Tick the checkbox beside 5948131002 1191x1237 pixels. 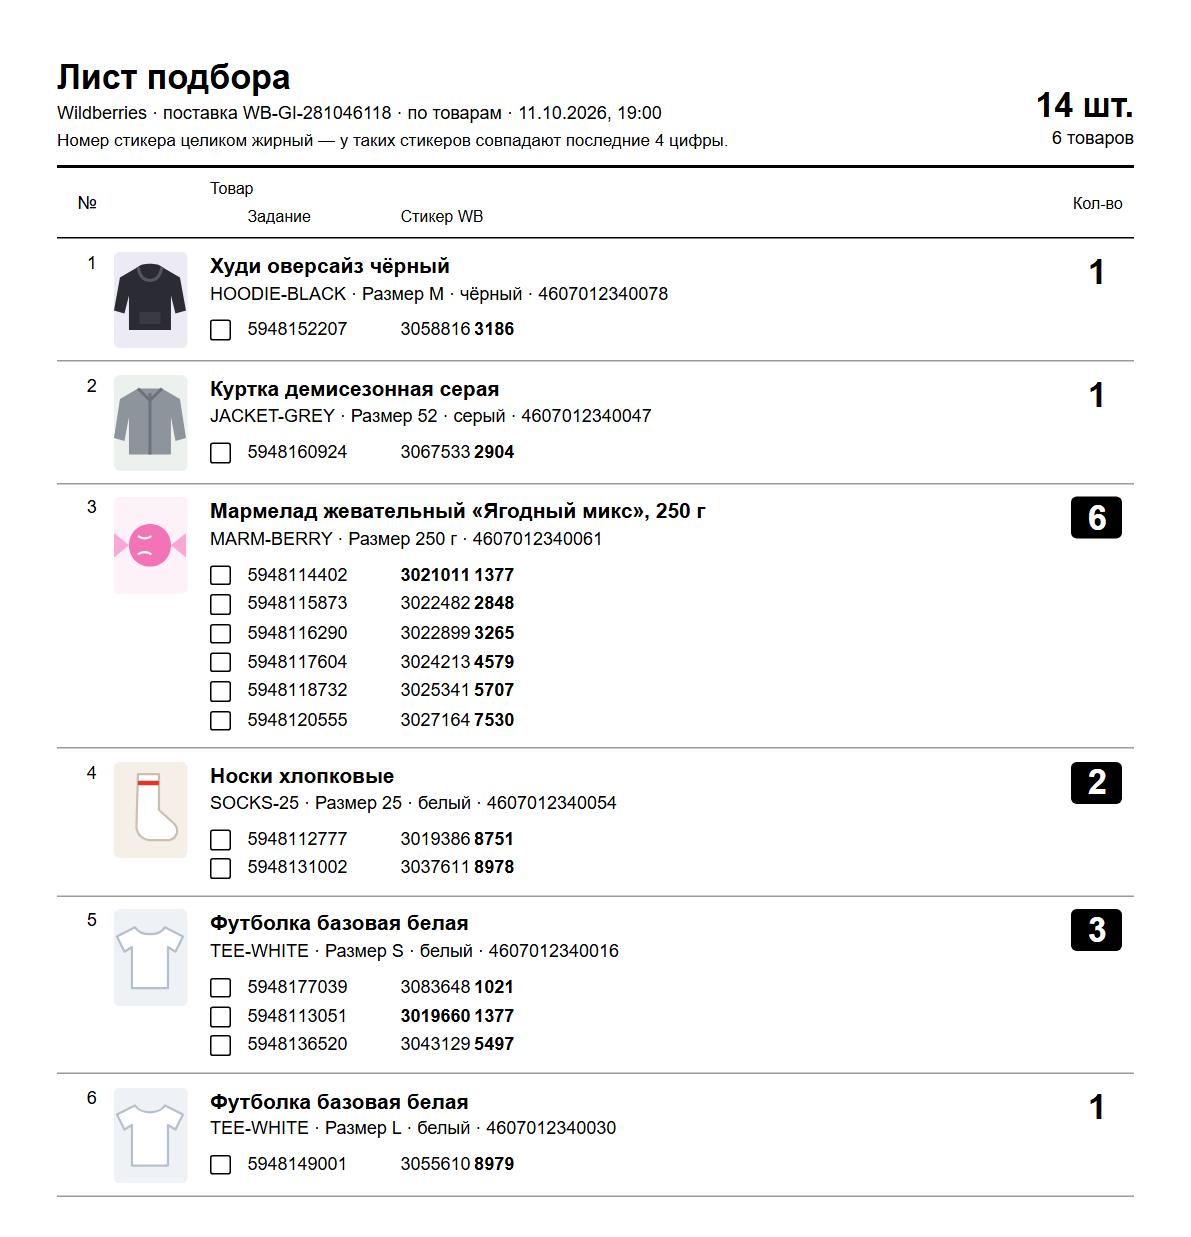coord(221,868)
